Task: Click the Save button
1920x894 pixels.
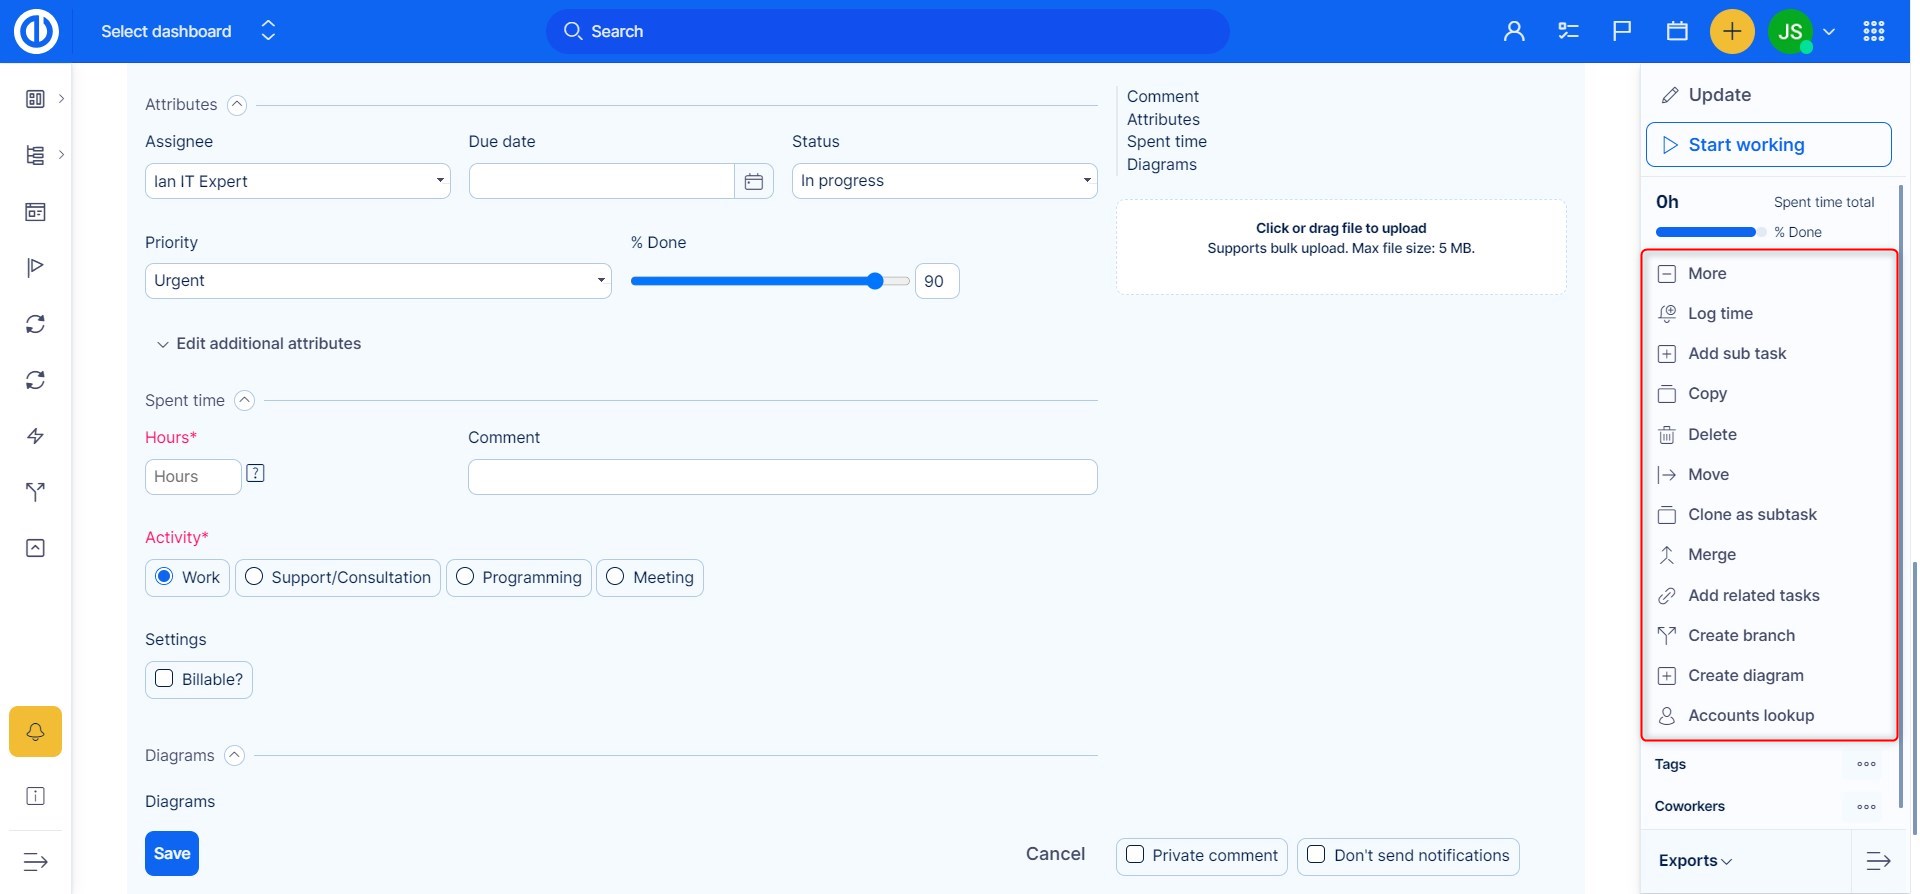Action: click(x=172, y=854)
